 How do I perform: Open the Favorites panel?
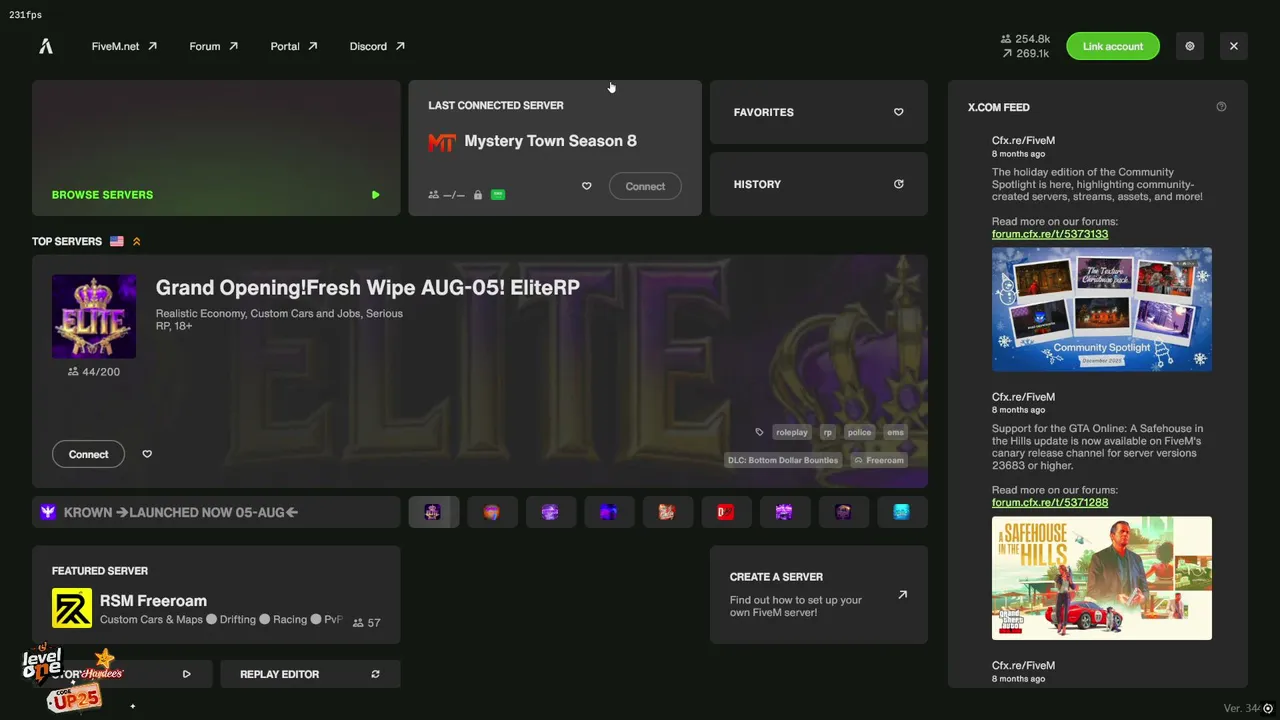819,112
